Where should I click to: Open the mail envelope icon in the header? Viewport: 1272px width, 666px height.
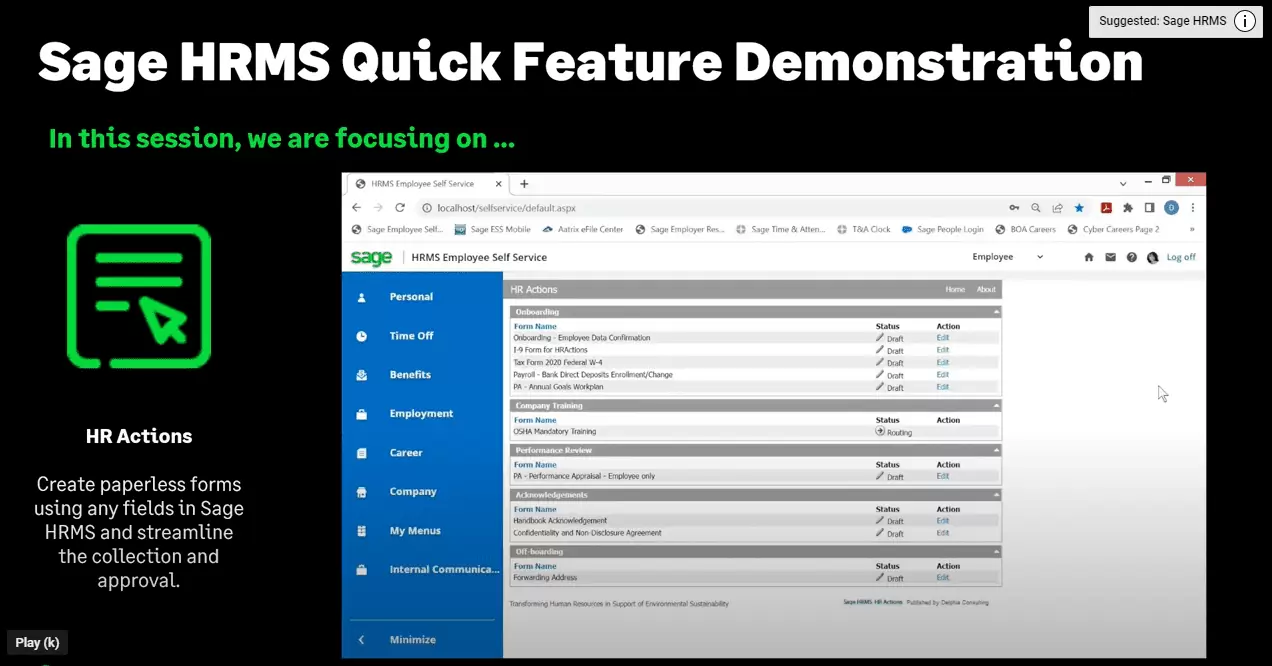click(x=1110, y=257)
